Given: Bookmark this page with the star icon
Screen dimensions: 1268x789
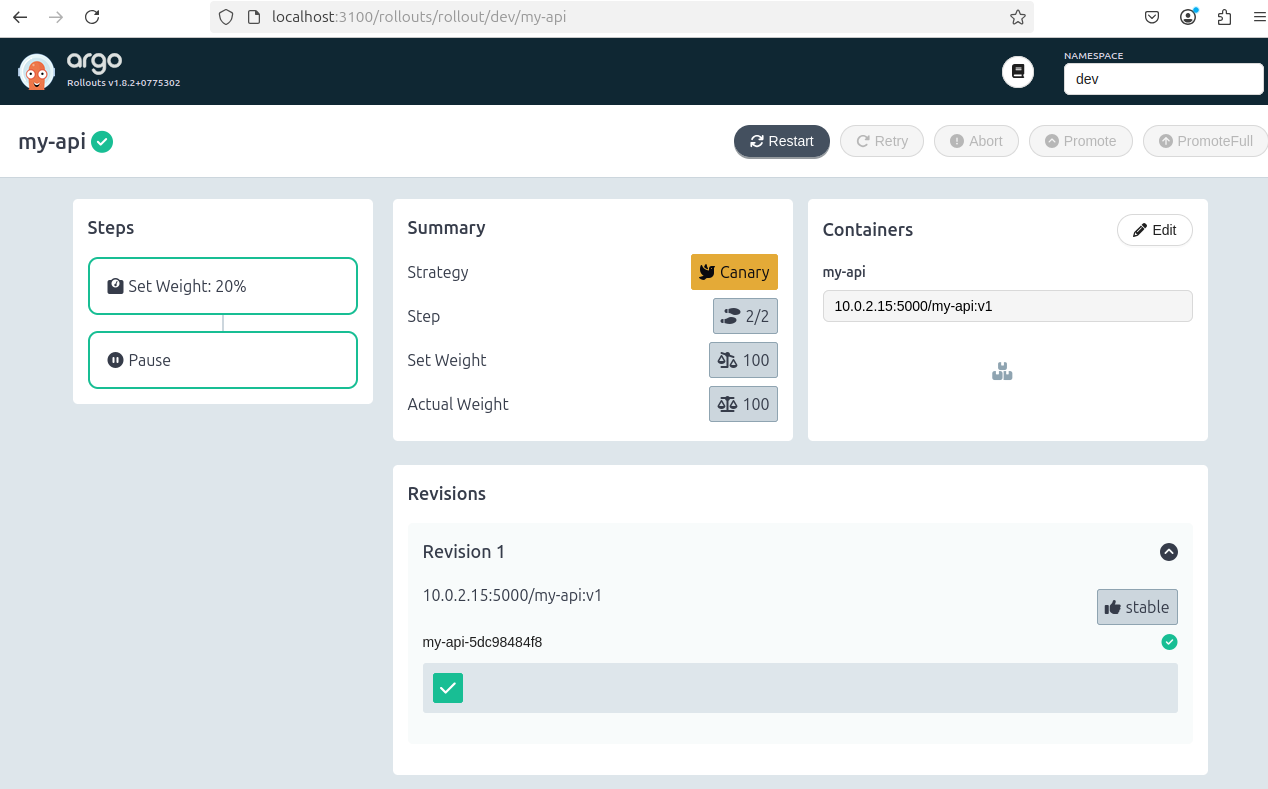Looking at the screenshot, I should (1018, 17).
